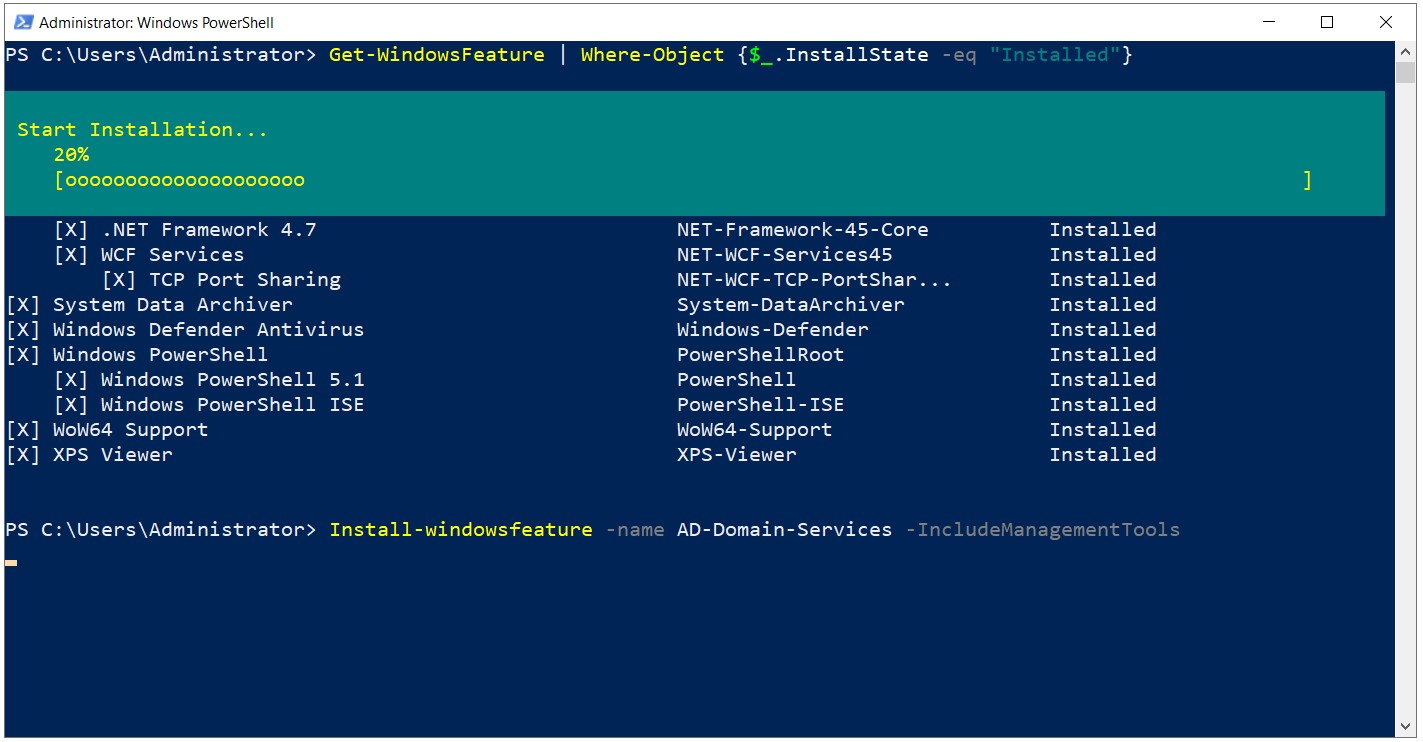Click 'Windows PowerShell ISE' display name
The width and height of the screenshot is (1423, 742).
pos(232,404)
